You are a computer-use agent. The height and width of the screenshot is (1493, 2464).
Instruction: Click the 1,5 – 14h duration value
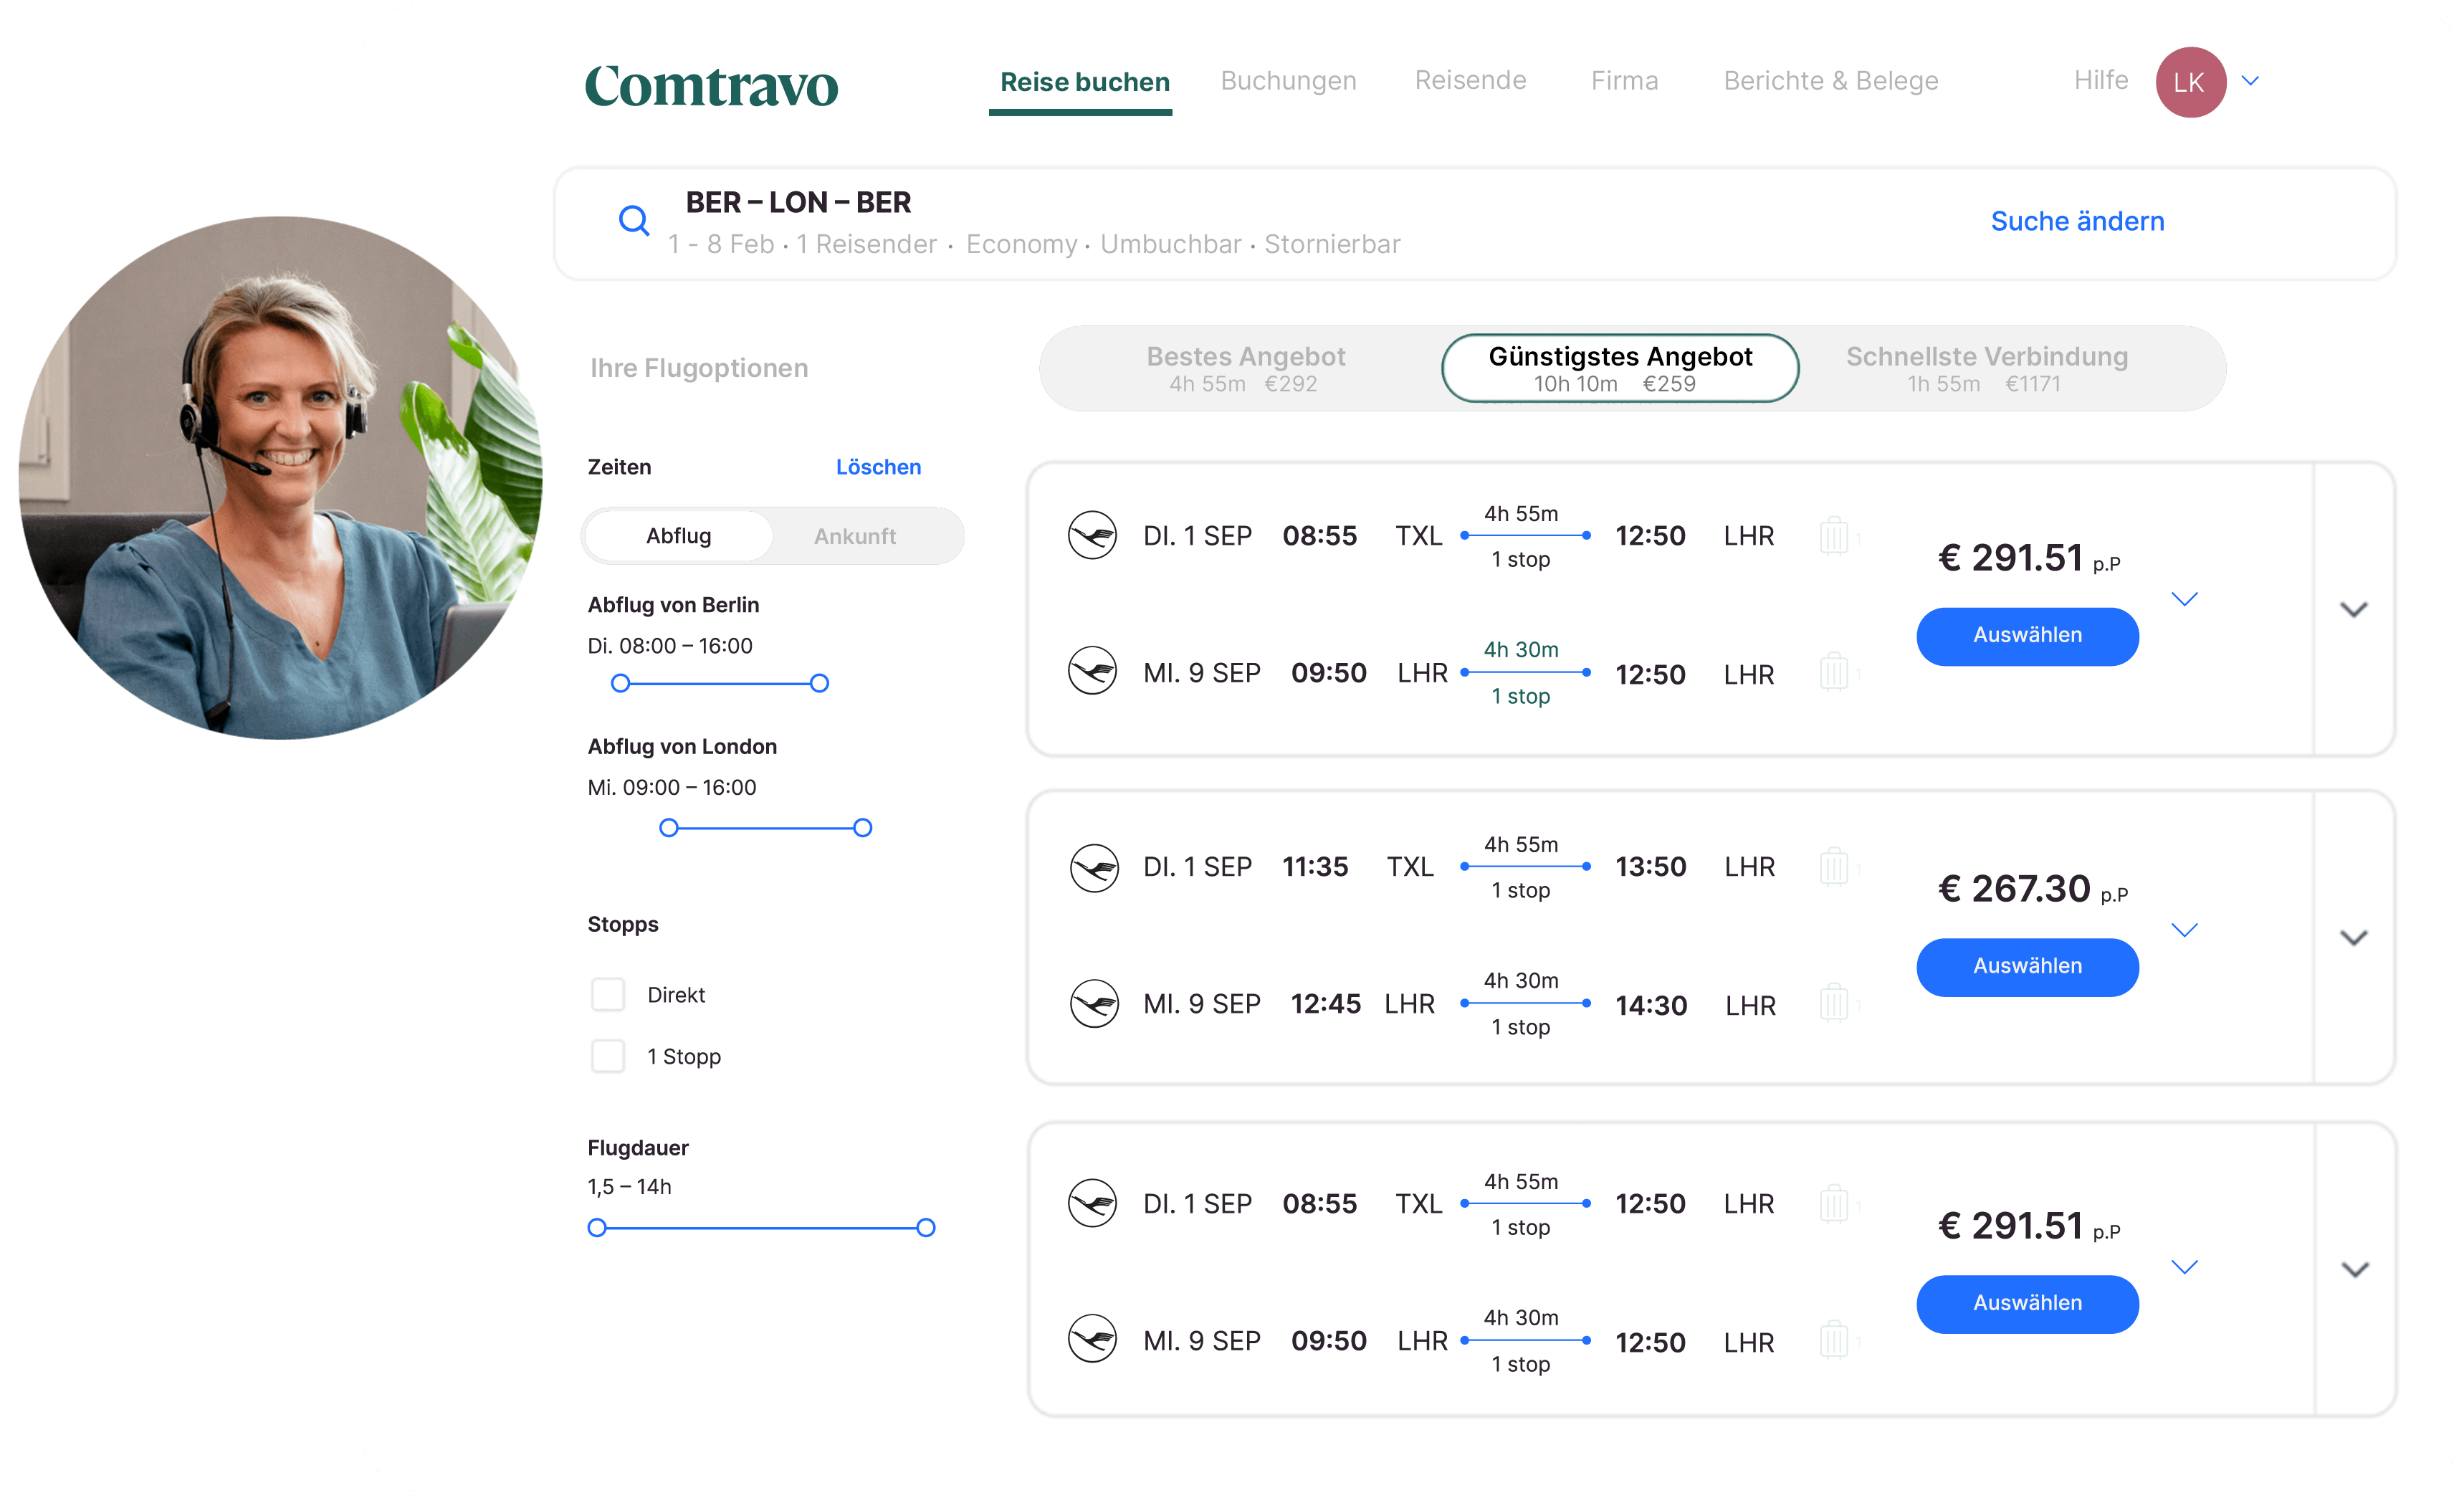coord(629,1187)
